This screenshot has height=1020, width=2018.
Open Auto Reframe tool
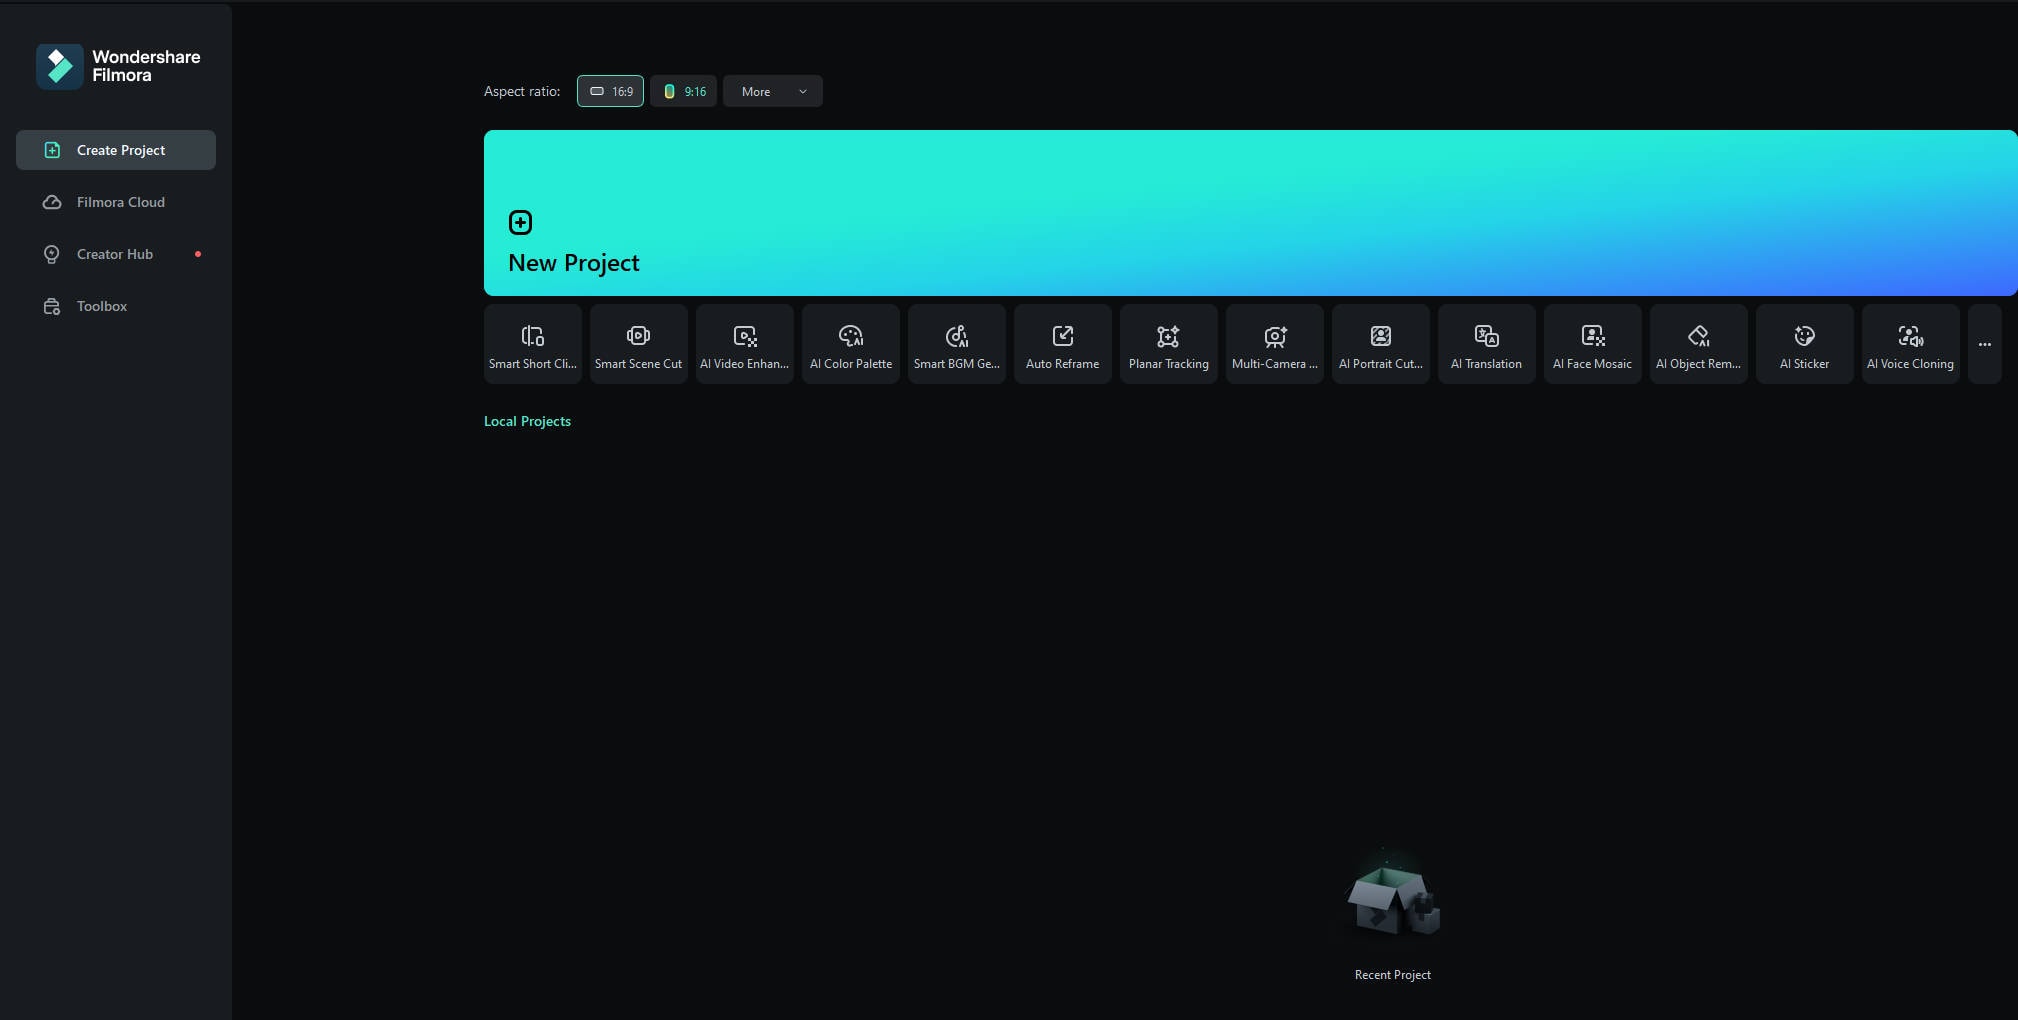(x=1063, y=344)
